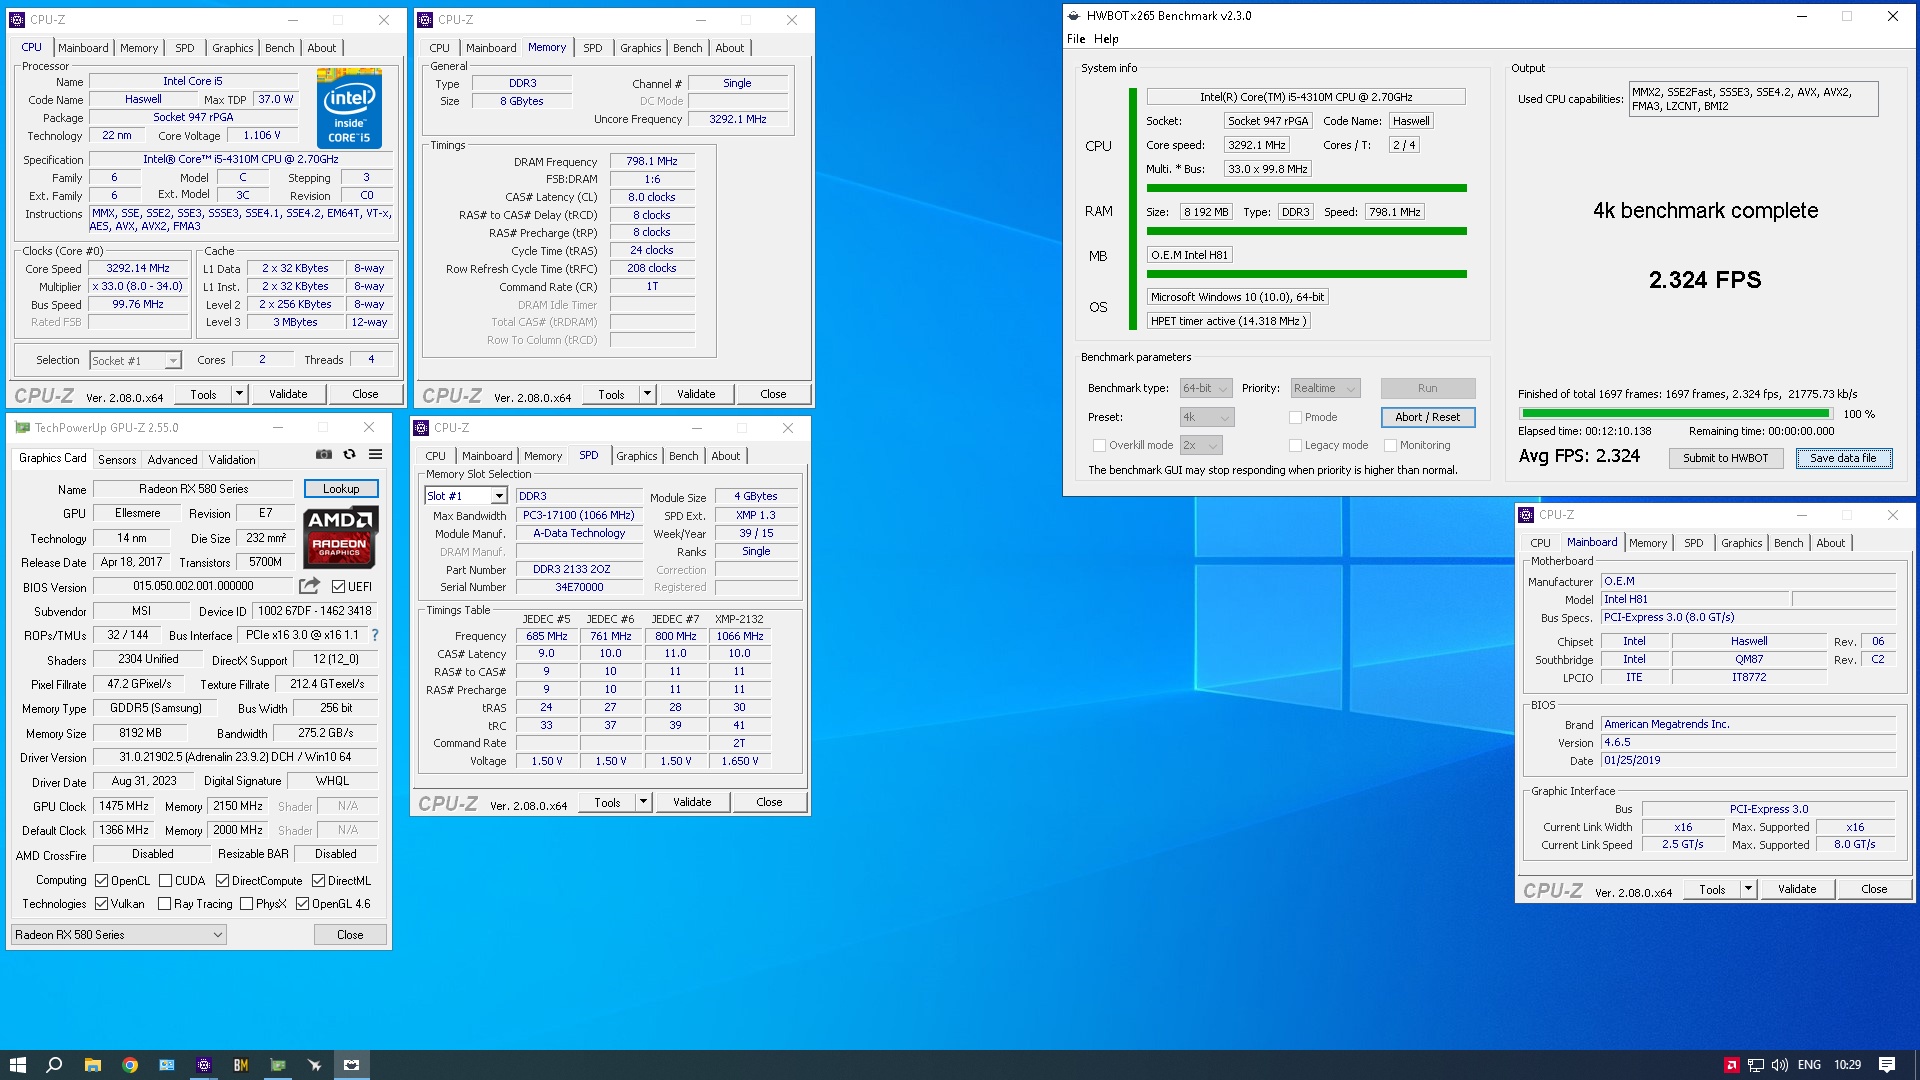Viewport: 1920px width, 1080px height.
Task: Click the Close button in GPU-Z
Action: click(x=350, y=935)
